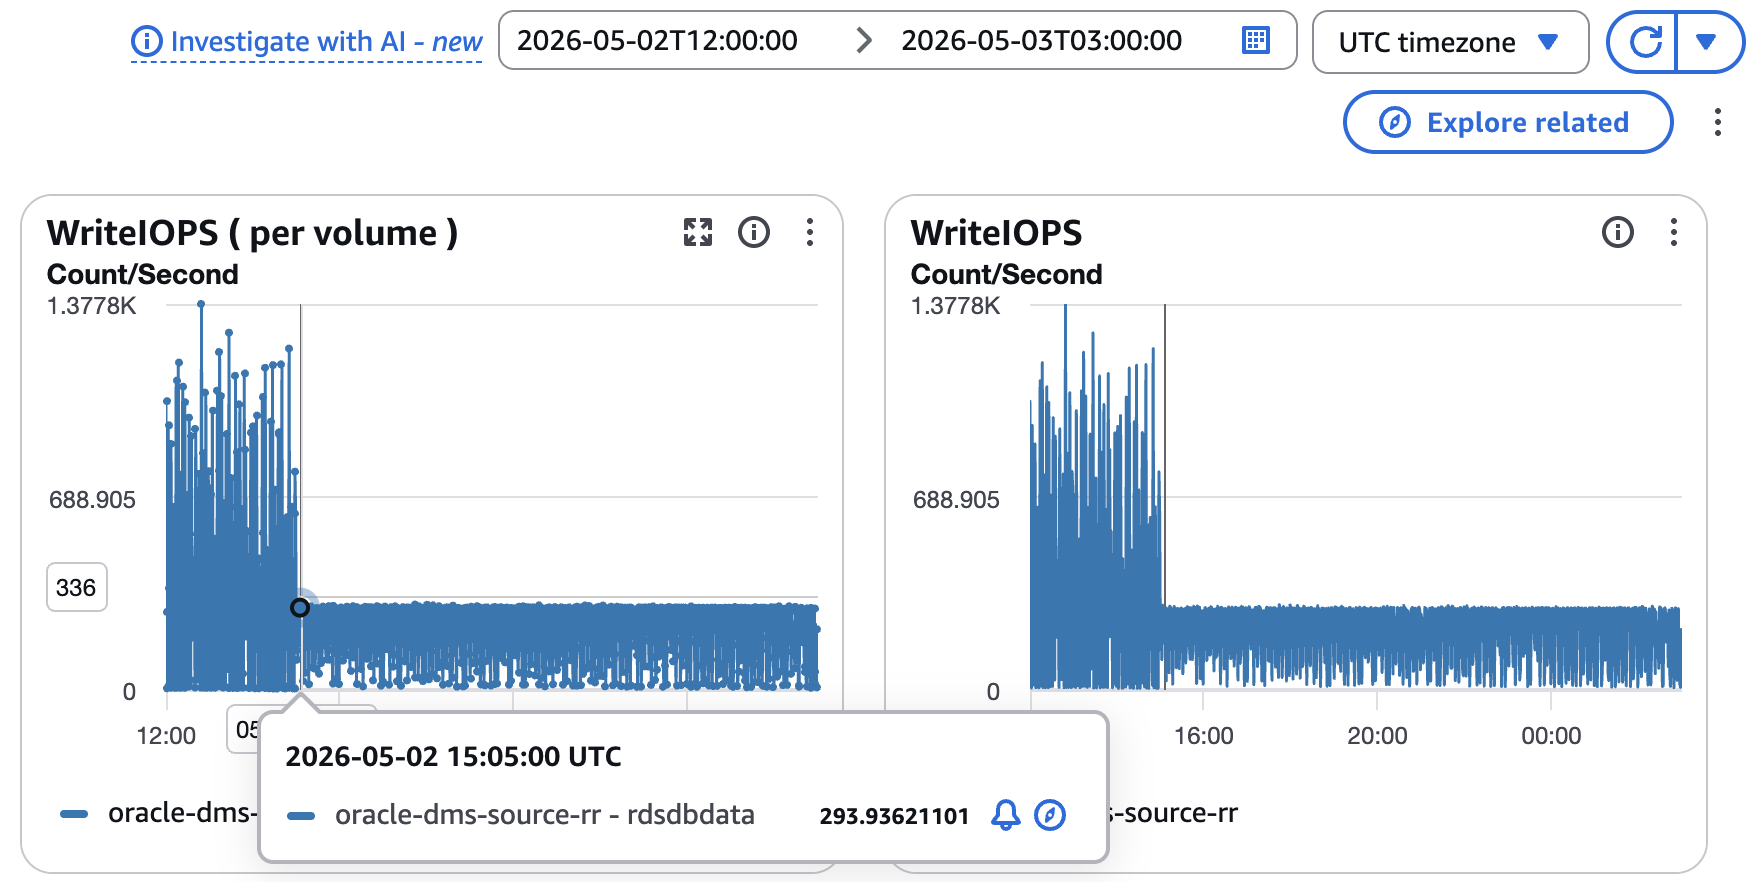
Task: Click the -source-rr legend label in WriteIOPS widget
Action: (x=1174, y=813)
